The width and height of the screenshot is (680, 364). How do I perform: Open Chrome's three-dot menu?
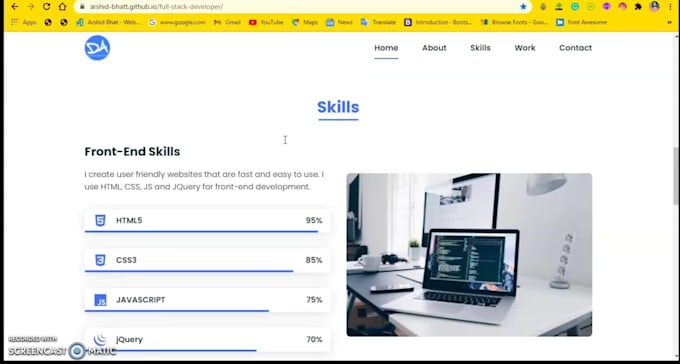[x=671, y=7]
